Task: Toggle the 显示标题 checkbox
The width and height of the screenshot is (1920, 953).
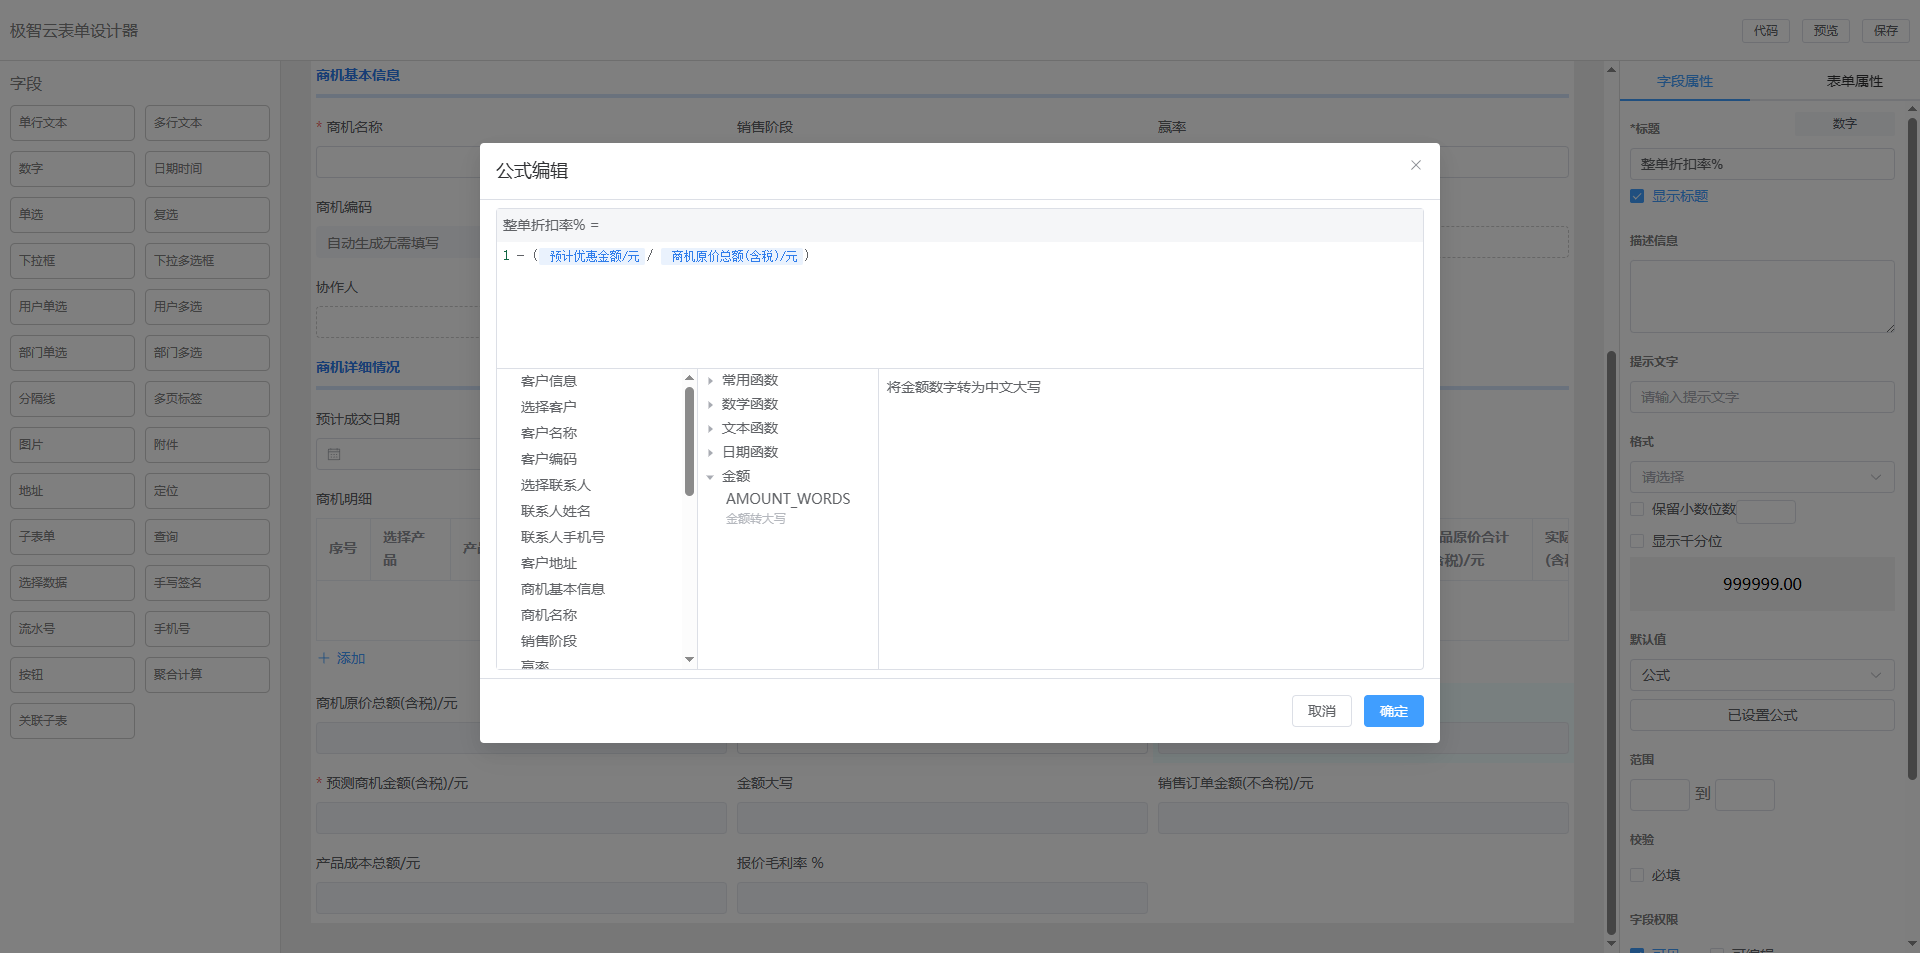Action: click(1637, 196)
